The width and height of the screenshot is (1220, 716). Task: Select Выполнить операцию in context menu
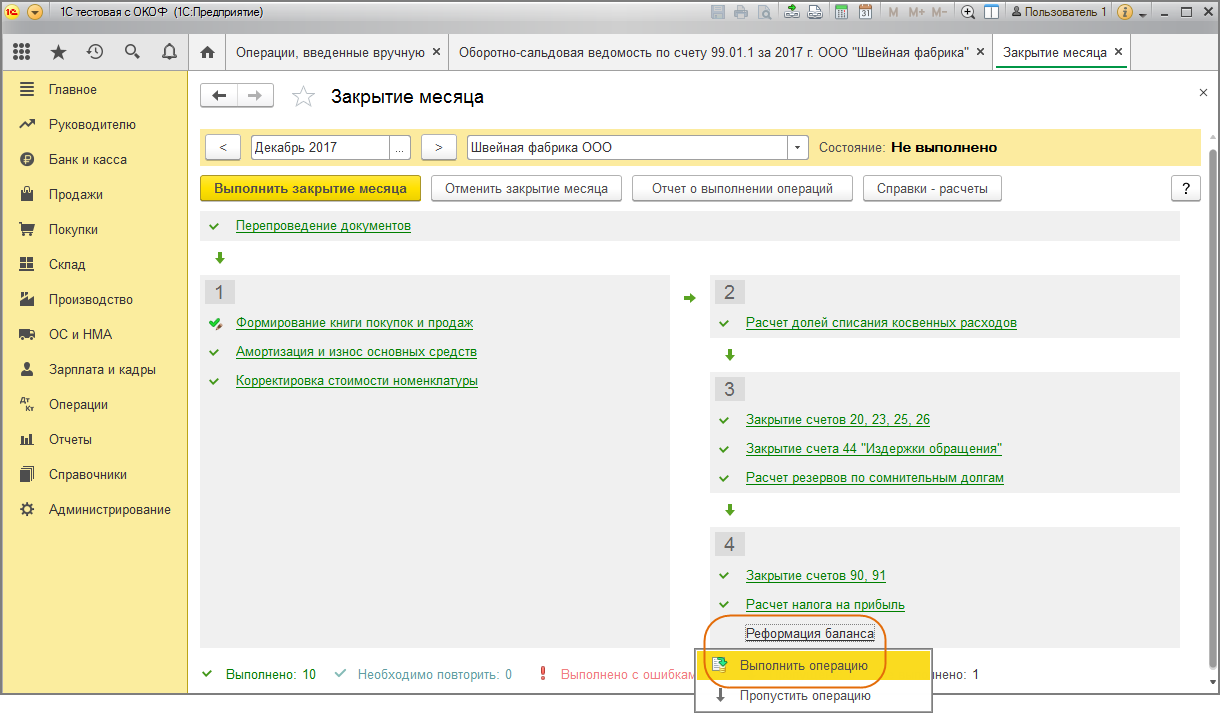pos(814,665)
